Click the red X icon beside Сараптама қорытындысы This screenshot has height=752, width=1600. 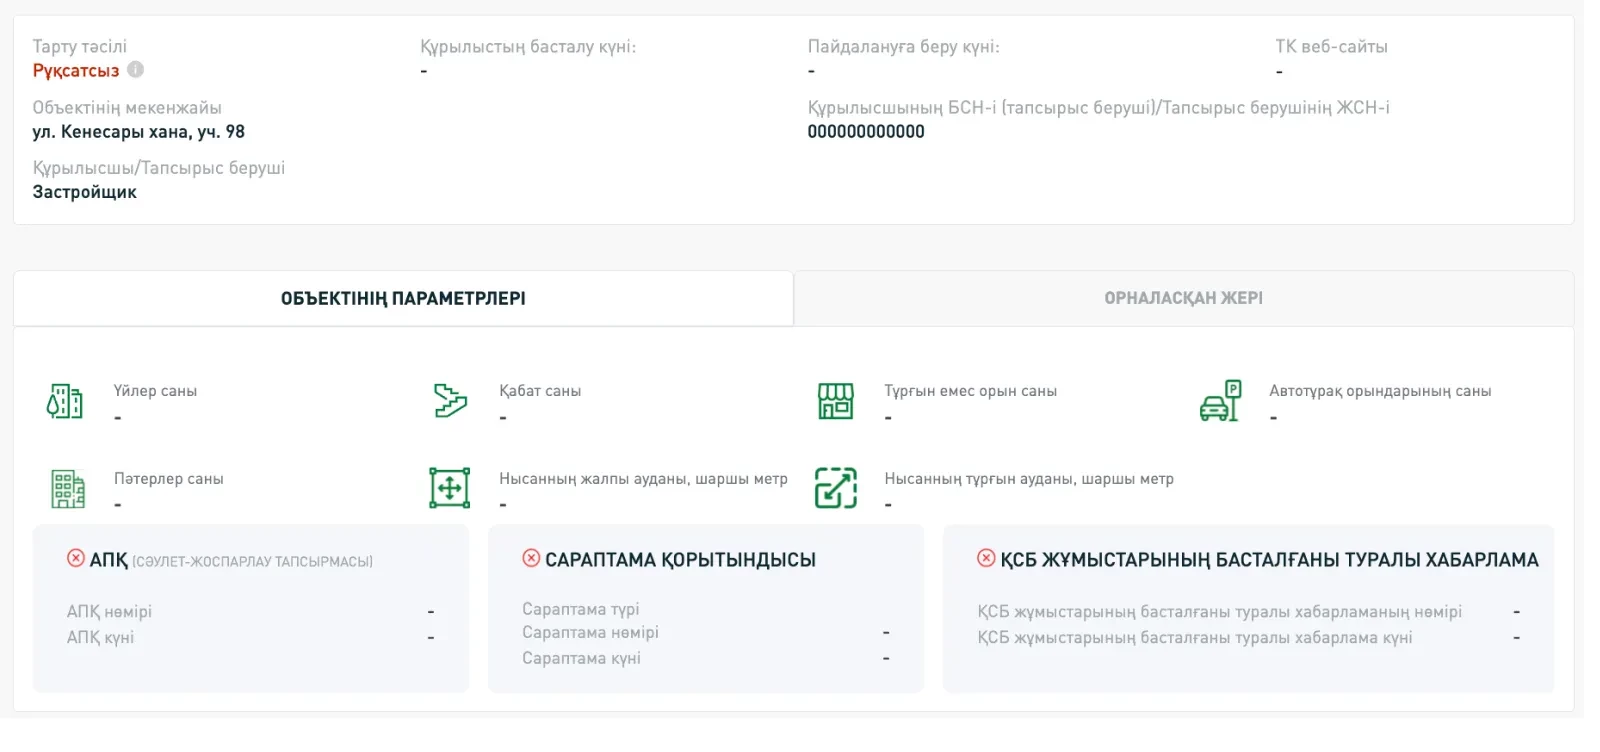click(531, 558)
